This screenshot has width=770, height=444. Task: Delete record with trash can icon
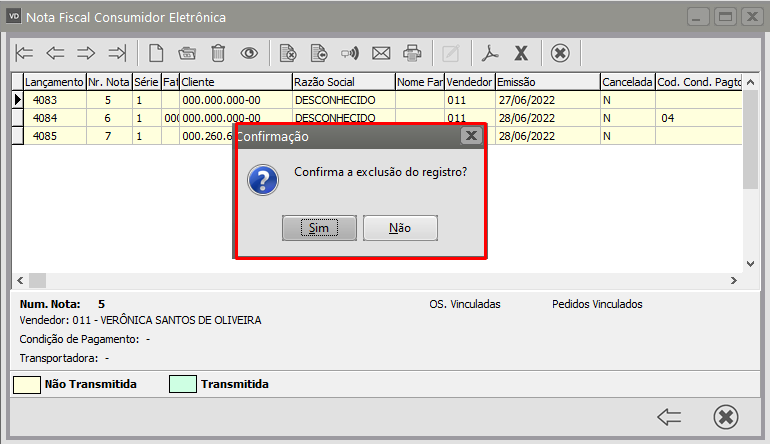coord(218,53)
